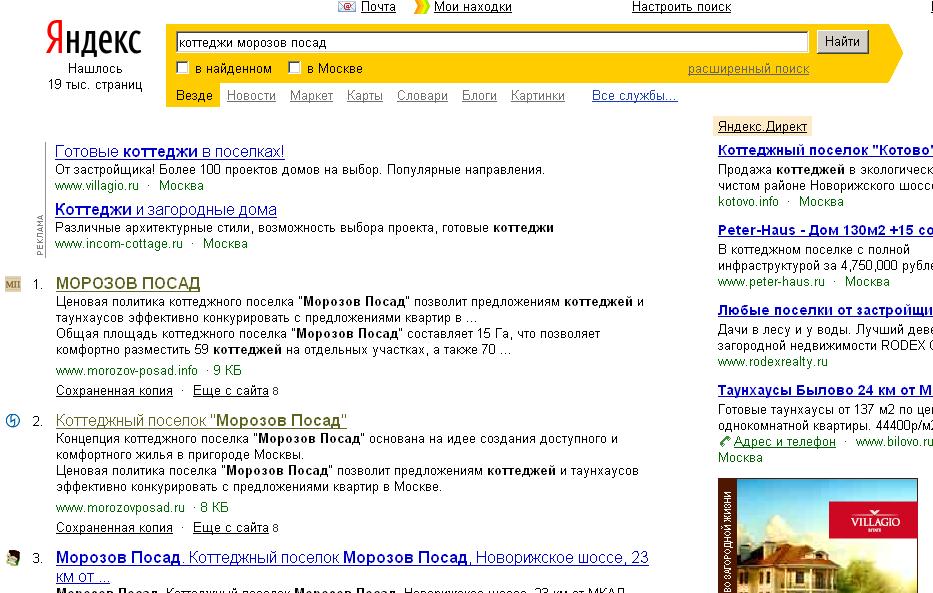The height and width of the screenshot is (593, 933).
Task: Open result 2 'Коттеджный поселок Морозов Посад'
Action: [201, 421]
